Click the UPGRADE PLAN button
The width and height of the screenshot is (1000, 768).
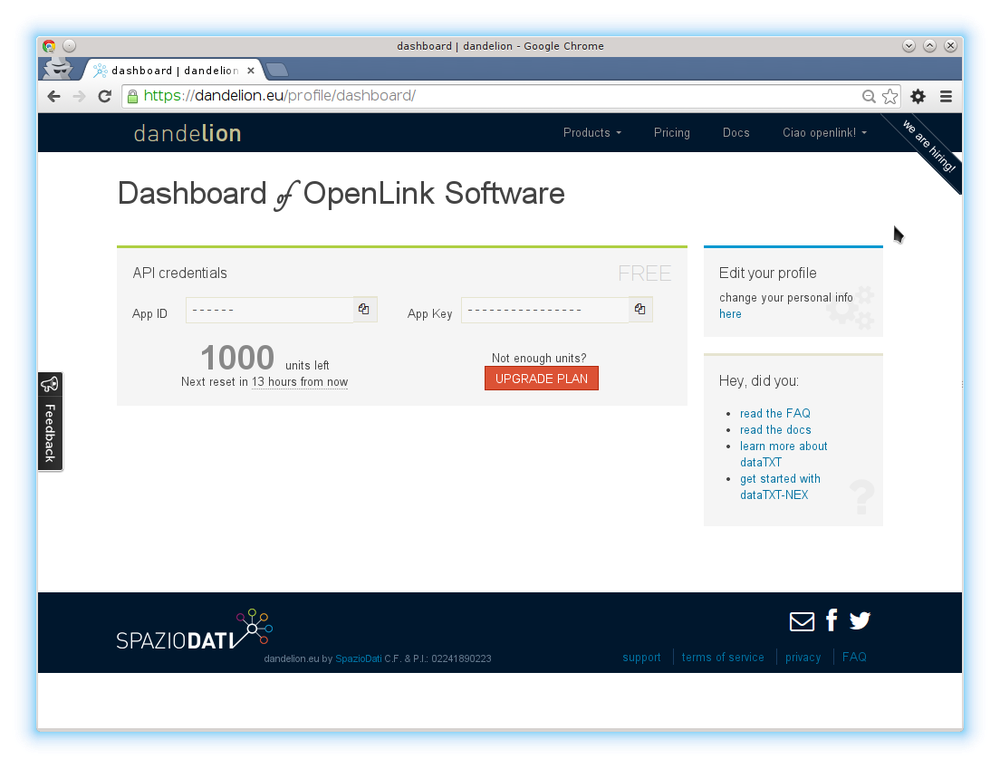tap(541, 378)
